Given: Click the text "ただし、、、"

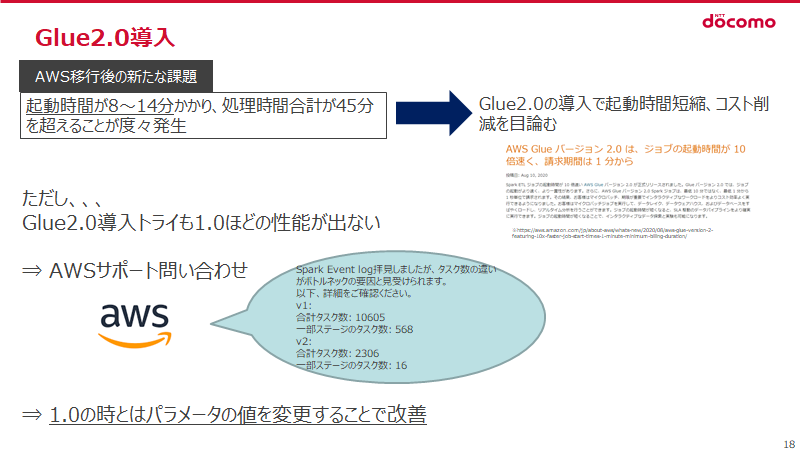Looking at the screenshot, I should coord(62,198).
